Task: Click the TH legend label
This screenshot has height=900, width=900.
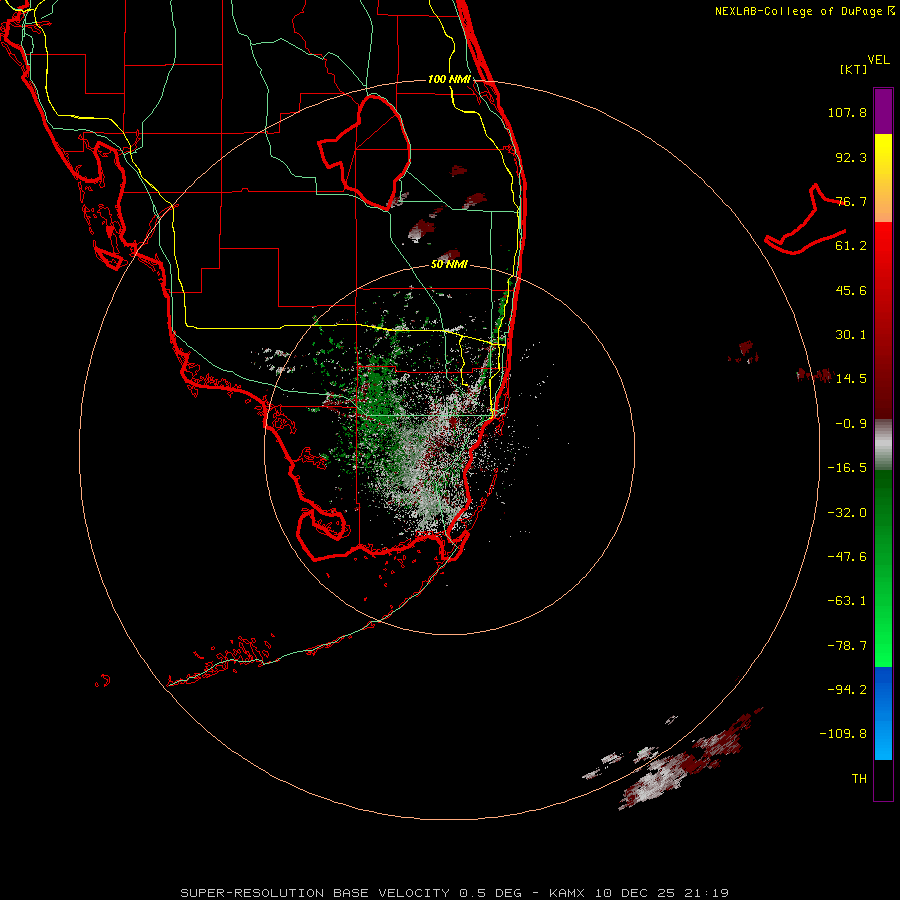Action: pos(859,779)
